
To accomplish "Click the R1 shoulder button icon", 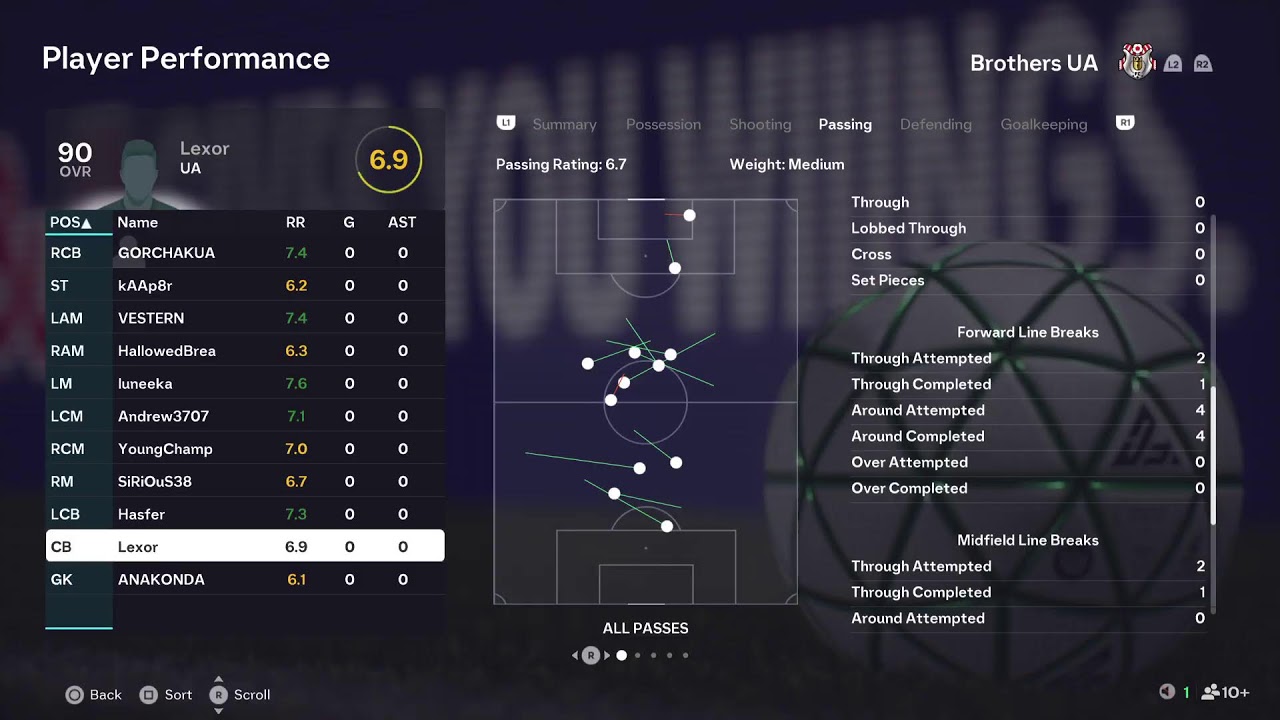I will coord(1125,123).
